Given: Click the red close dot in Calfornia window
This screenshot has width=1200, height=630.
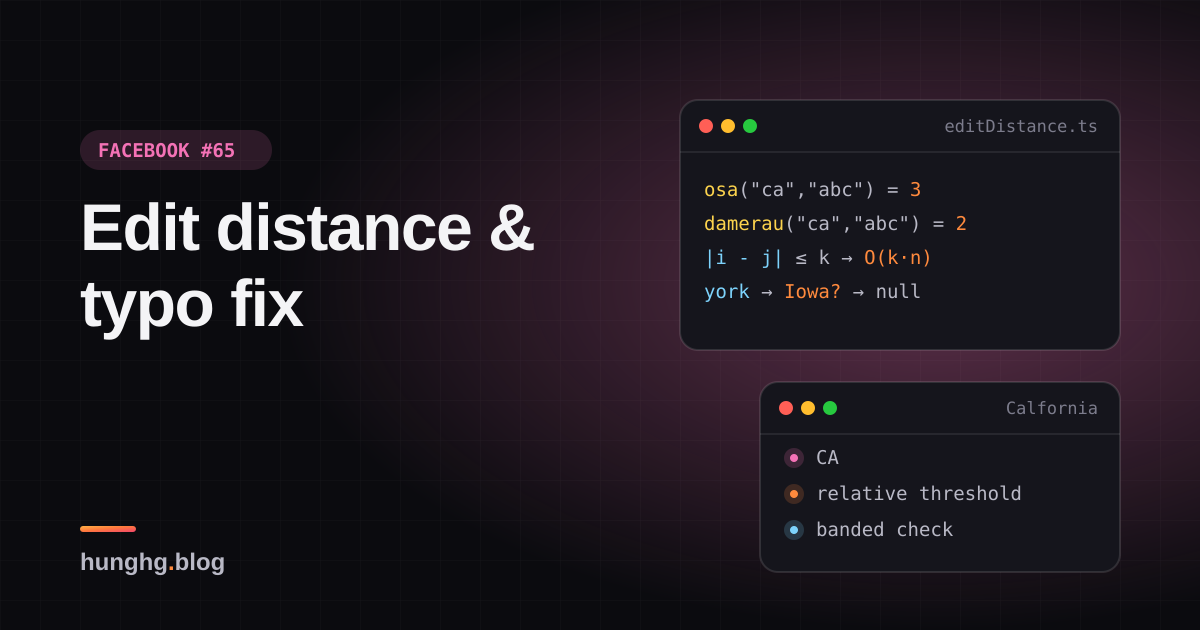Looking at the screenshot, I should (x=786, y=408).
